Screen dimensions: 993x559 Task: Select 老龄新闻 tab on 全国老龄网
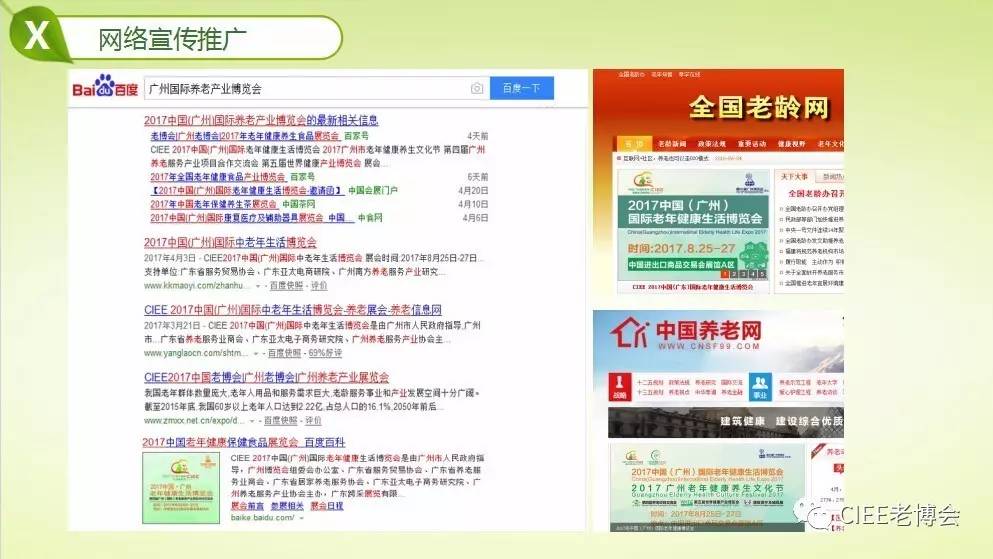click(x=672, y=144)
